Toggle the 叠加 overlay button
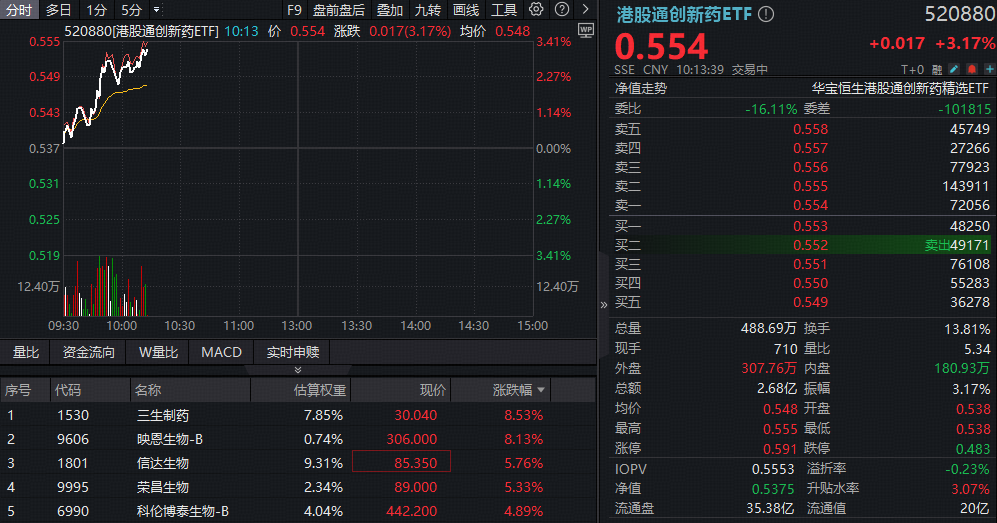This screenshot has width=997, height=523. point(390,10)
